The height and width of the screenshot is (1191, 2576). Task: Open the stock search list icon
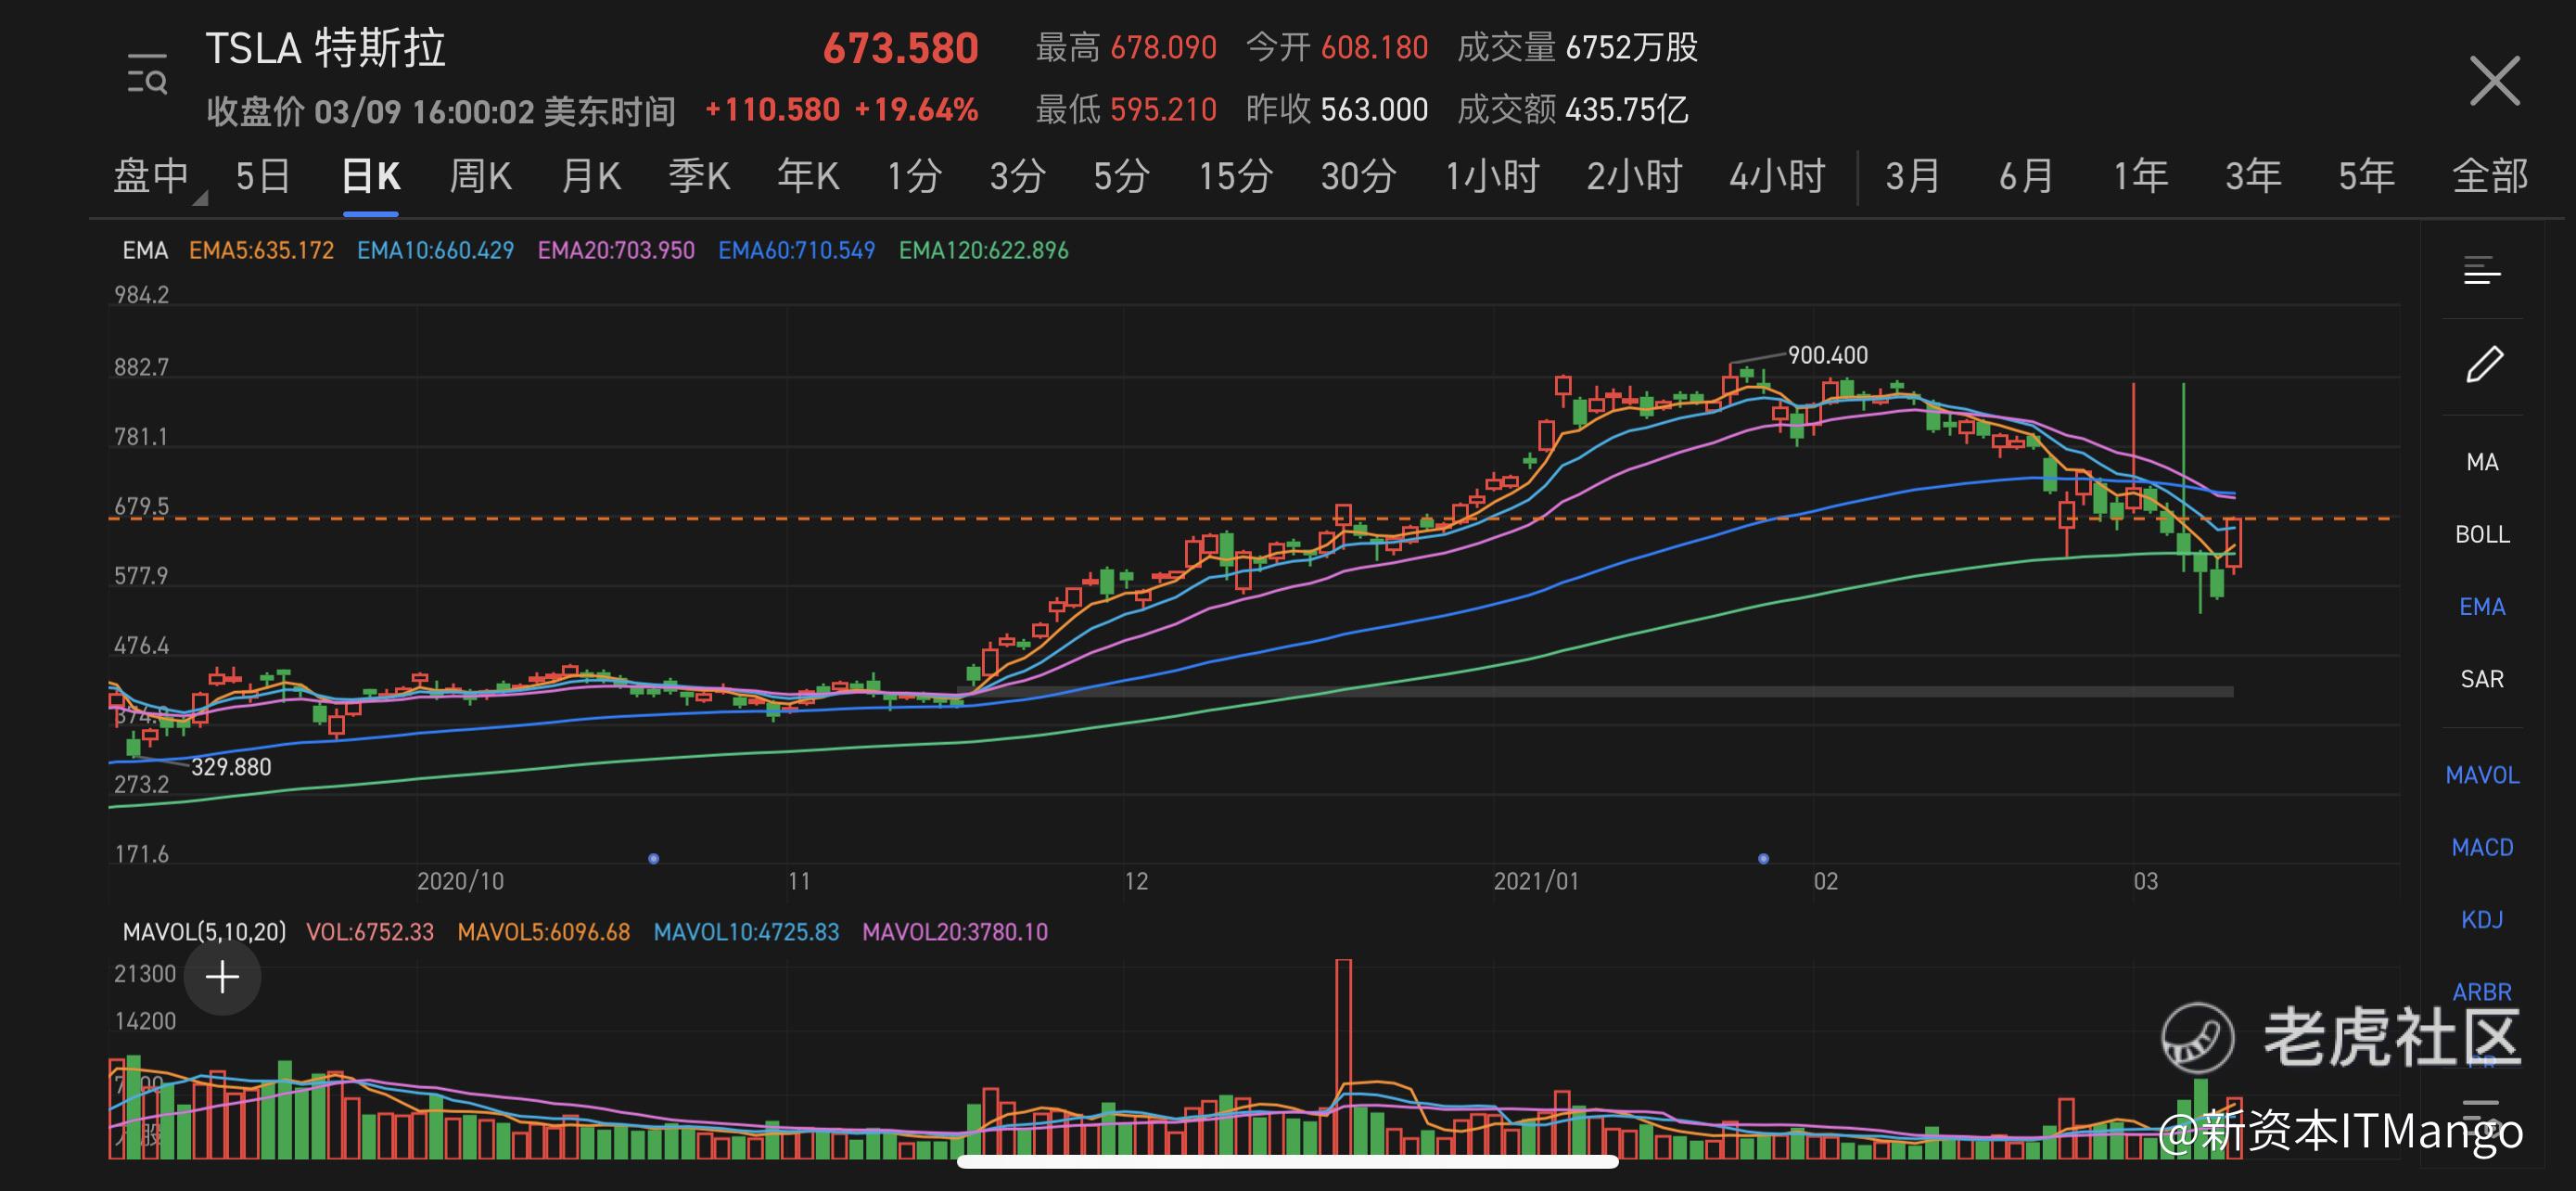147,75
